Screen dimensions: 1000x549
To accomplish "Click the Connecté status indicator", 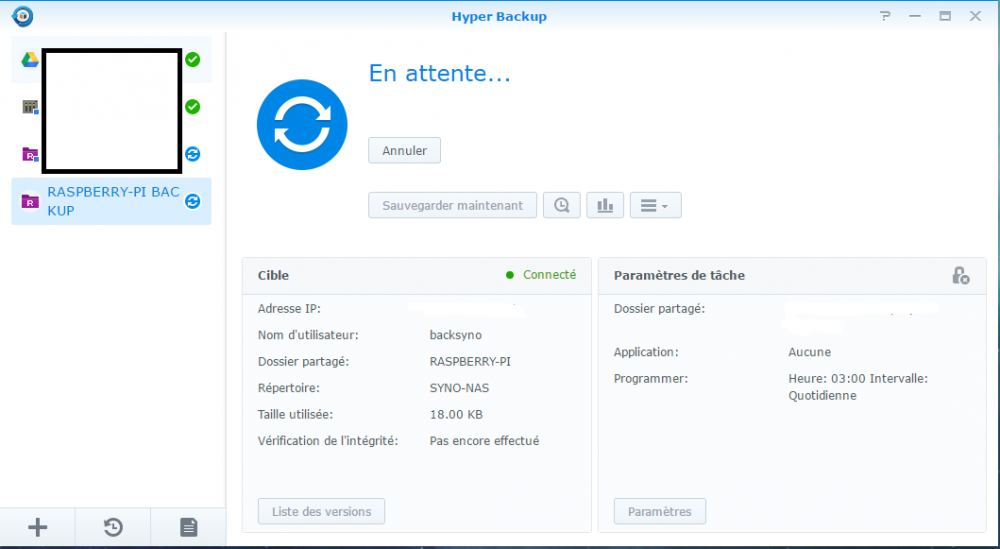I will (541, 275).
